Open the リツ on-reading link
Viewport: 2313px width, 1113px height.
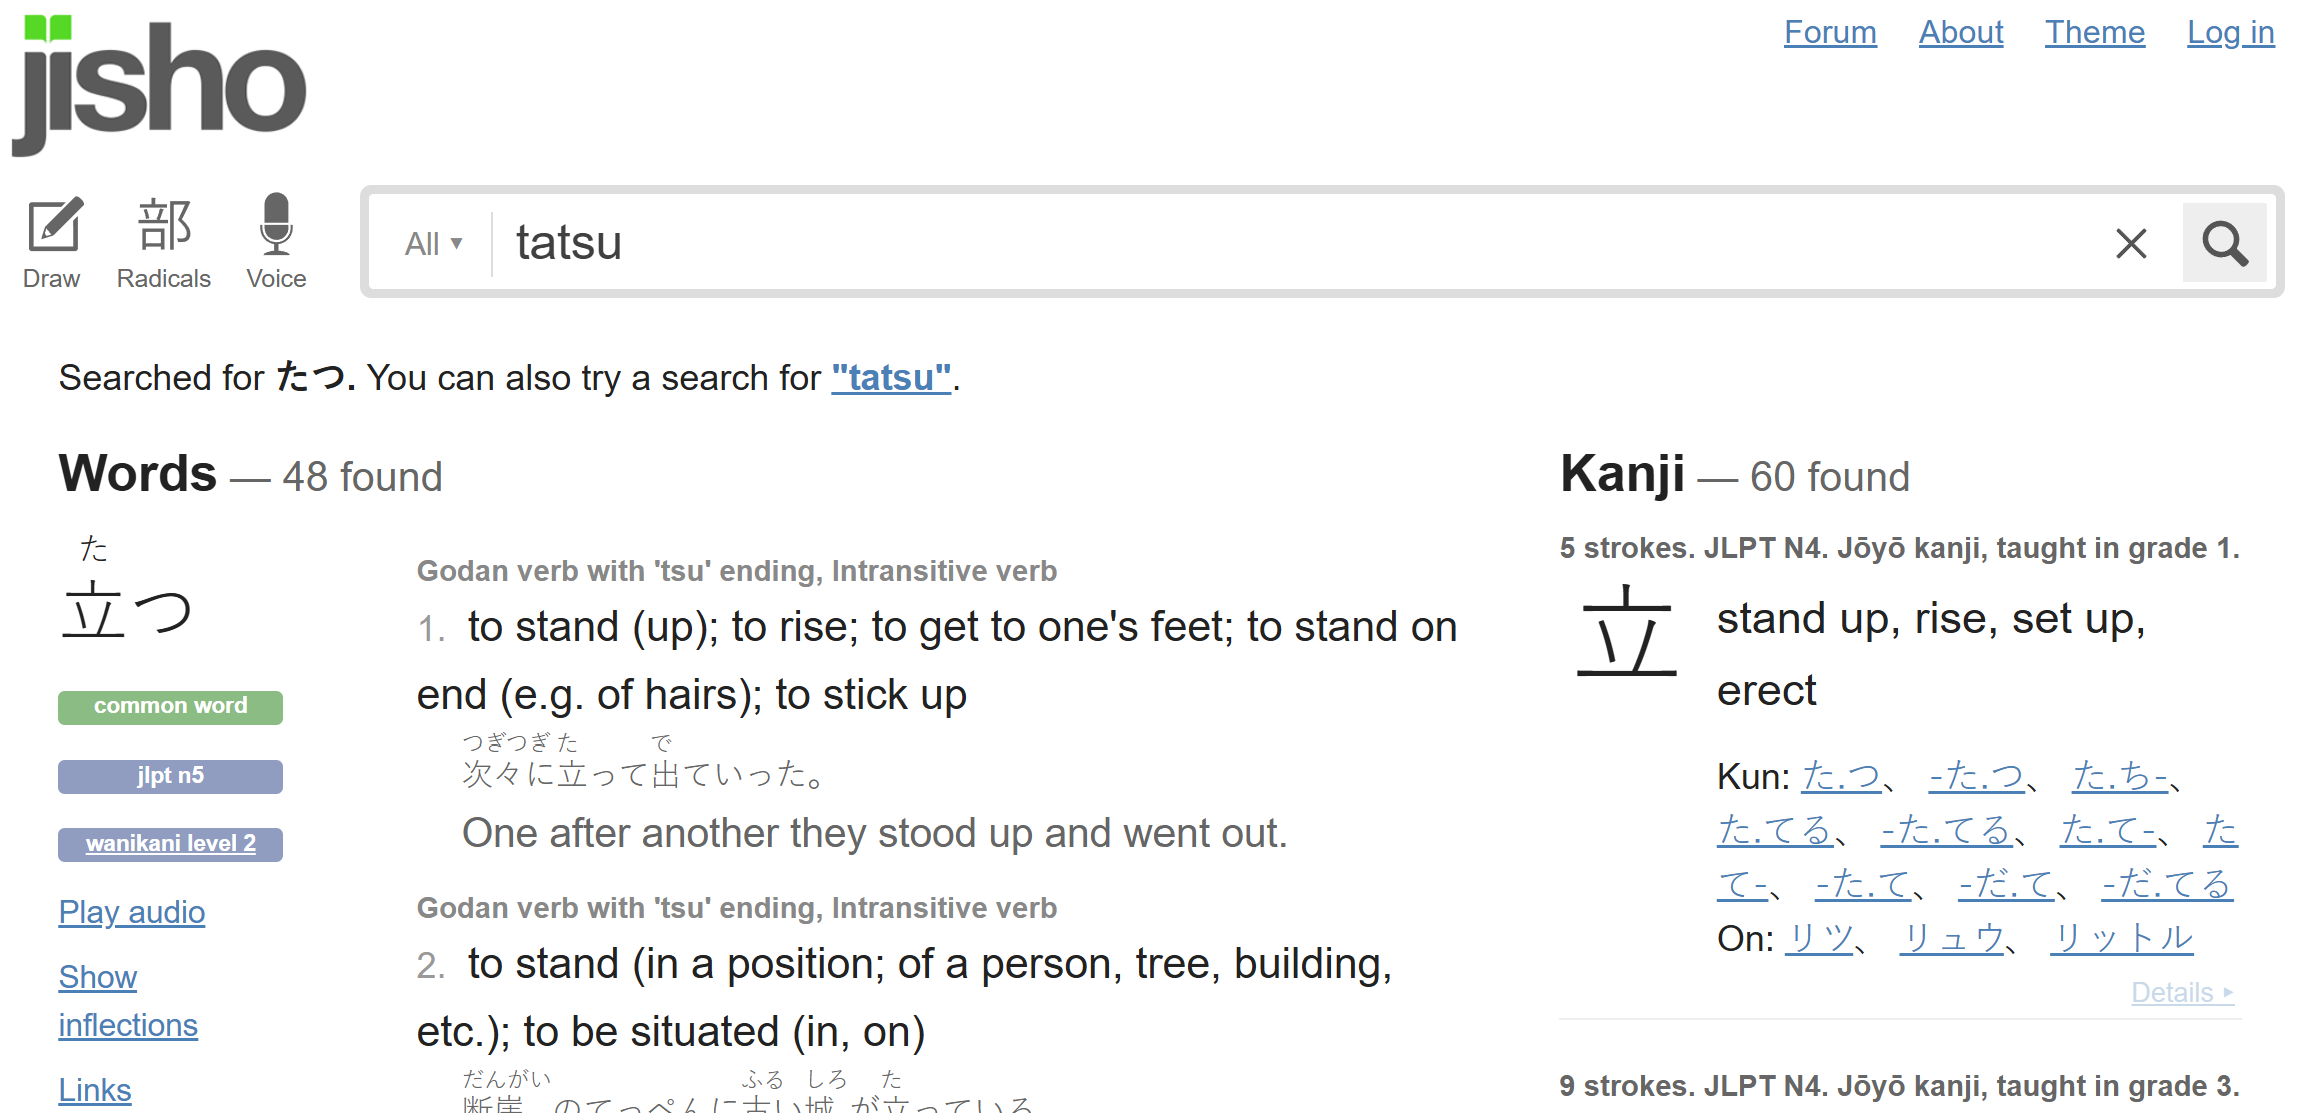click(1820, 938)
